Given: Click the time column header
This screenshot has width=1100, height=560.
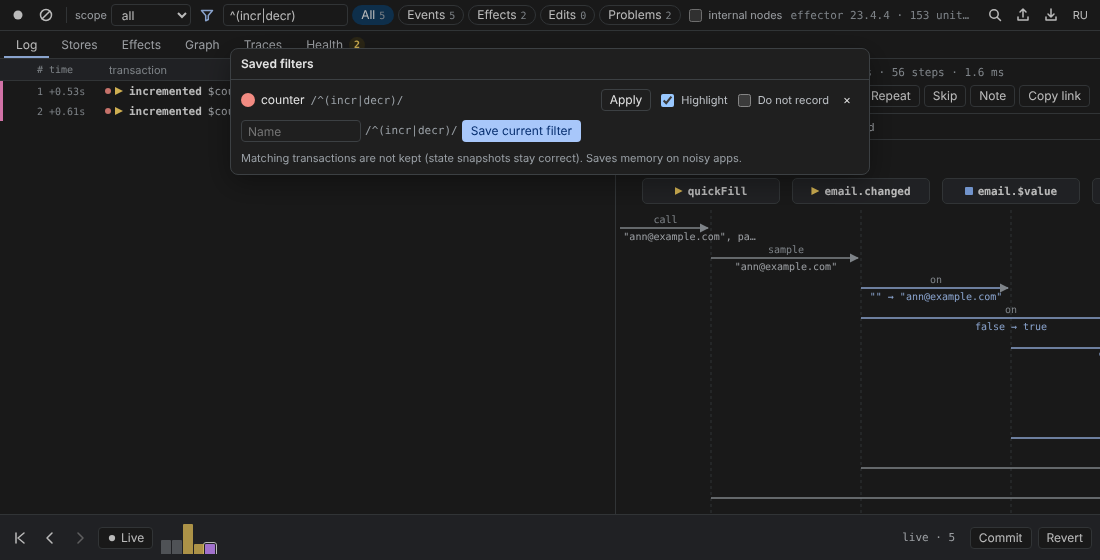Looking at the screenshot, I should [x=61, y=69].
